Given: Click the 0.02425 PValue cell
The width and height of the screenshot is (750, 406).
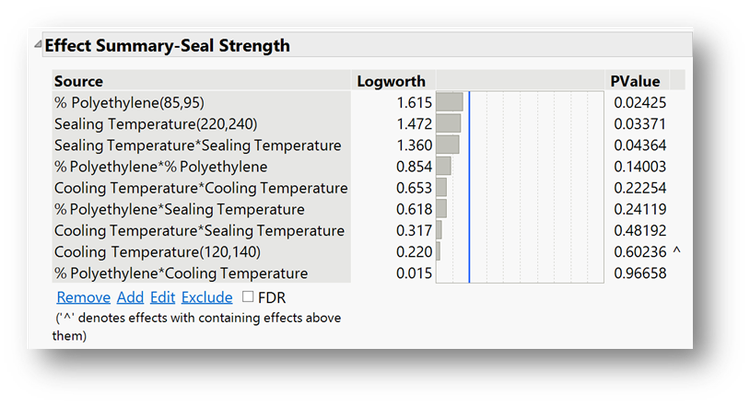Looking at the screenshot, I should point(640,102).
